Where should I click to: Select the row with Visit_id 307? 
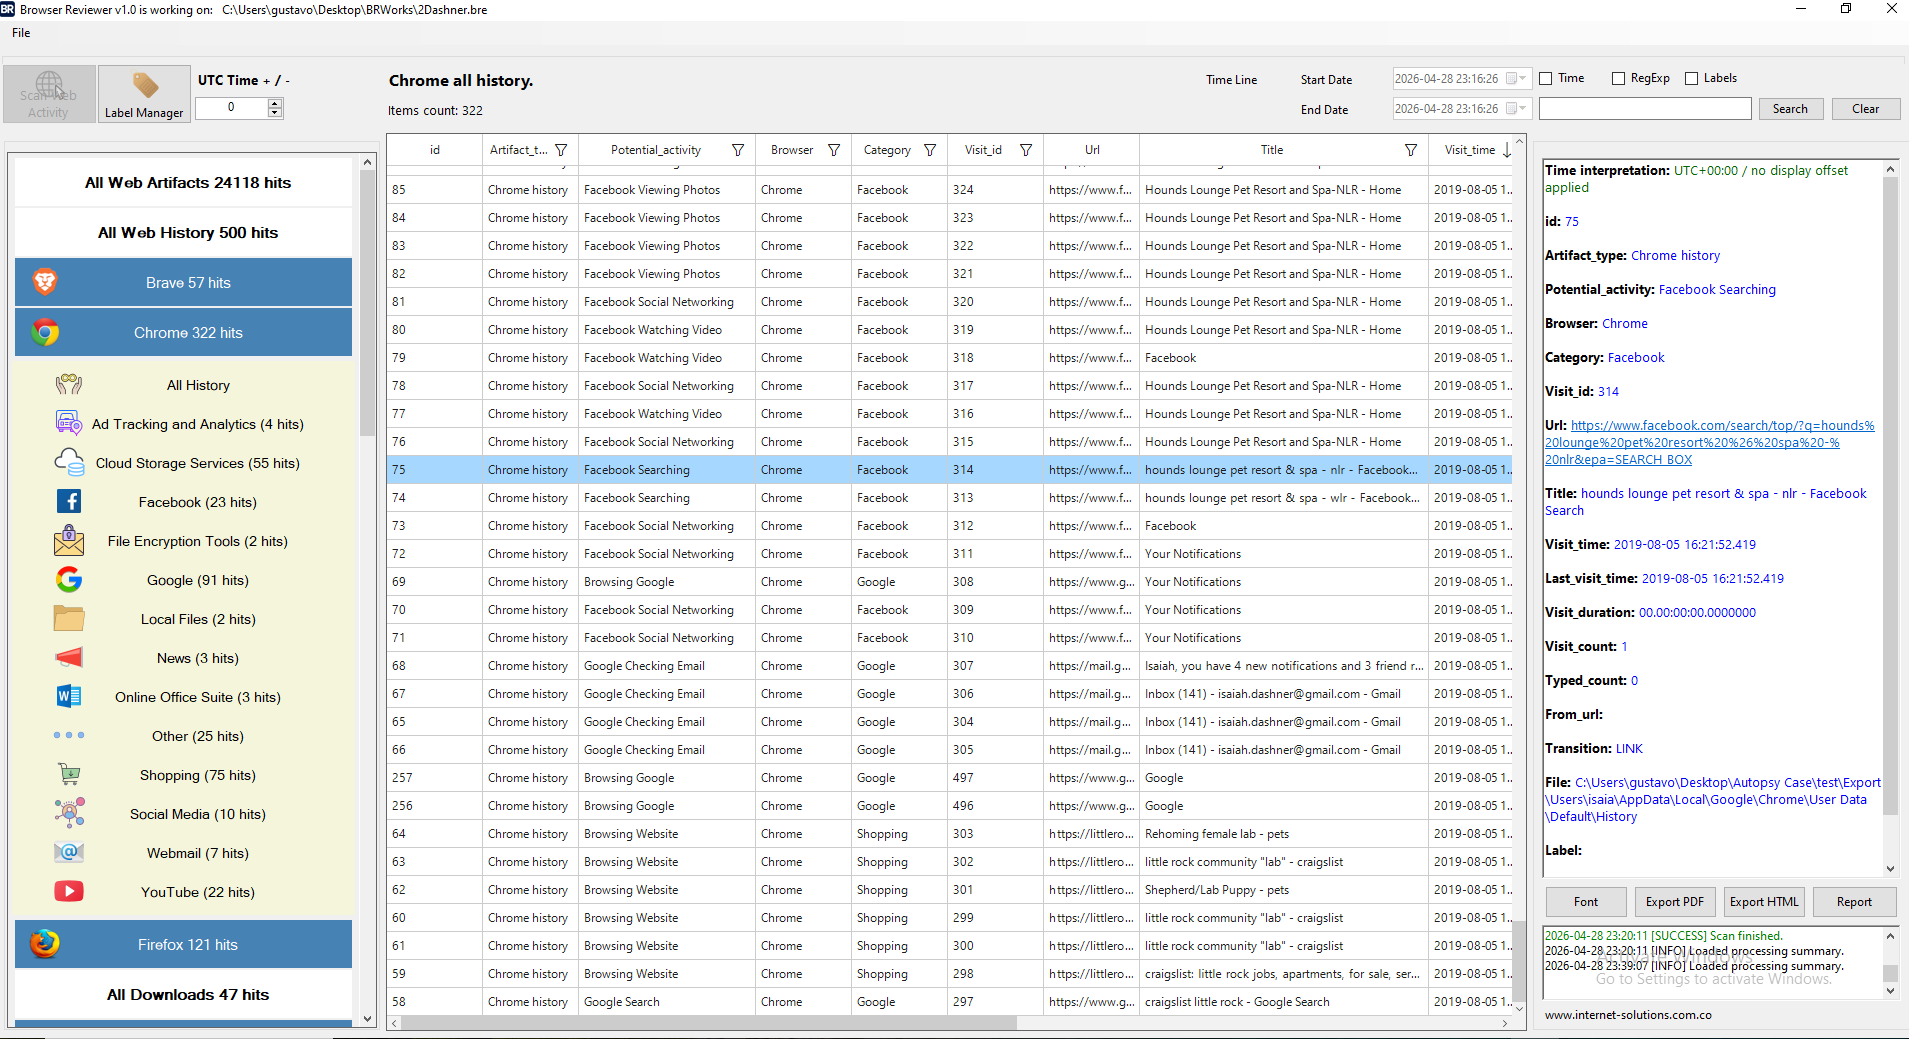point(949,666)
